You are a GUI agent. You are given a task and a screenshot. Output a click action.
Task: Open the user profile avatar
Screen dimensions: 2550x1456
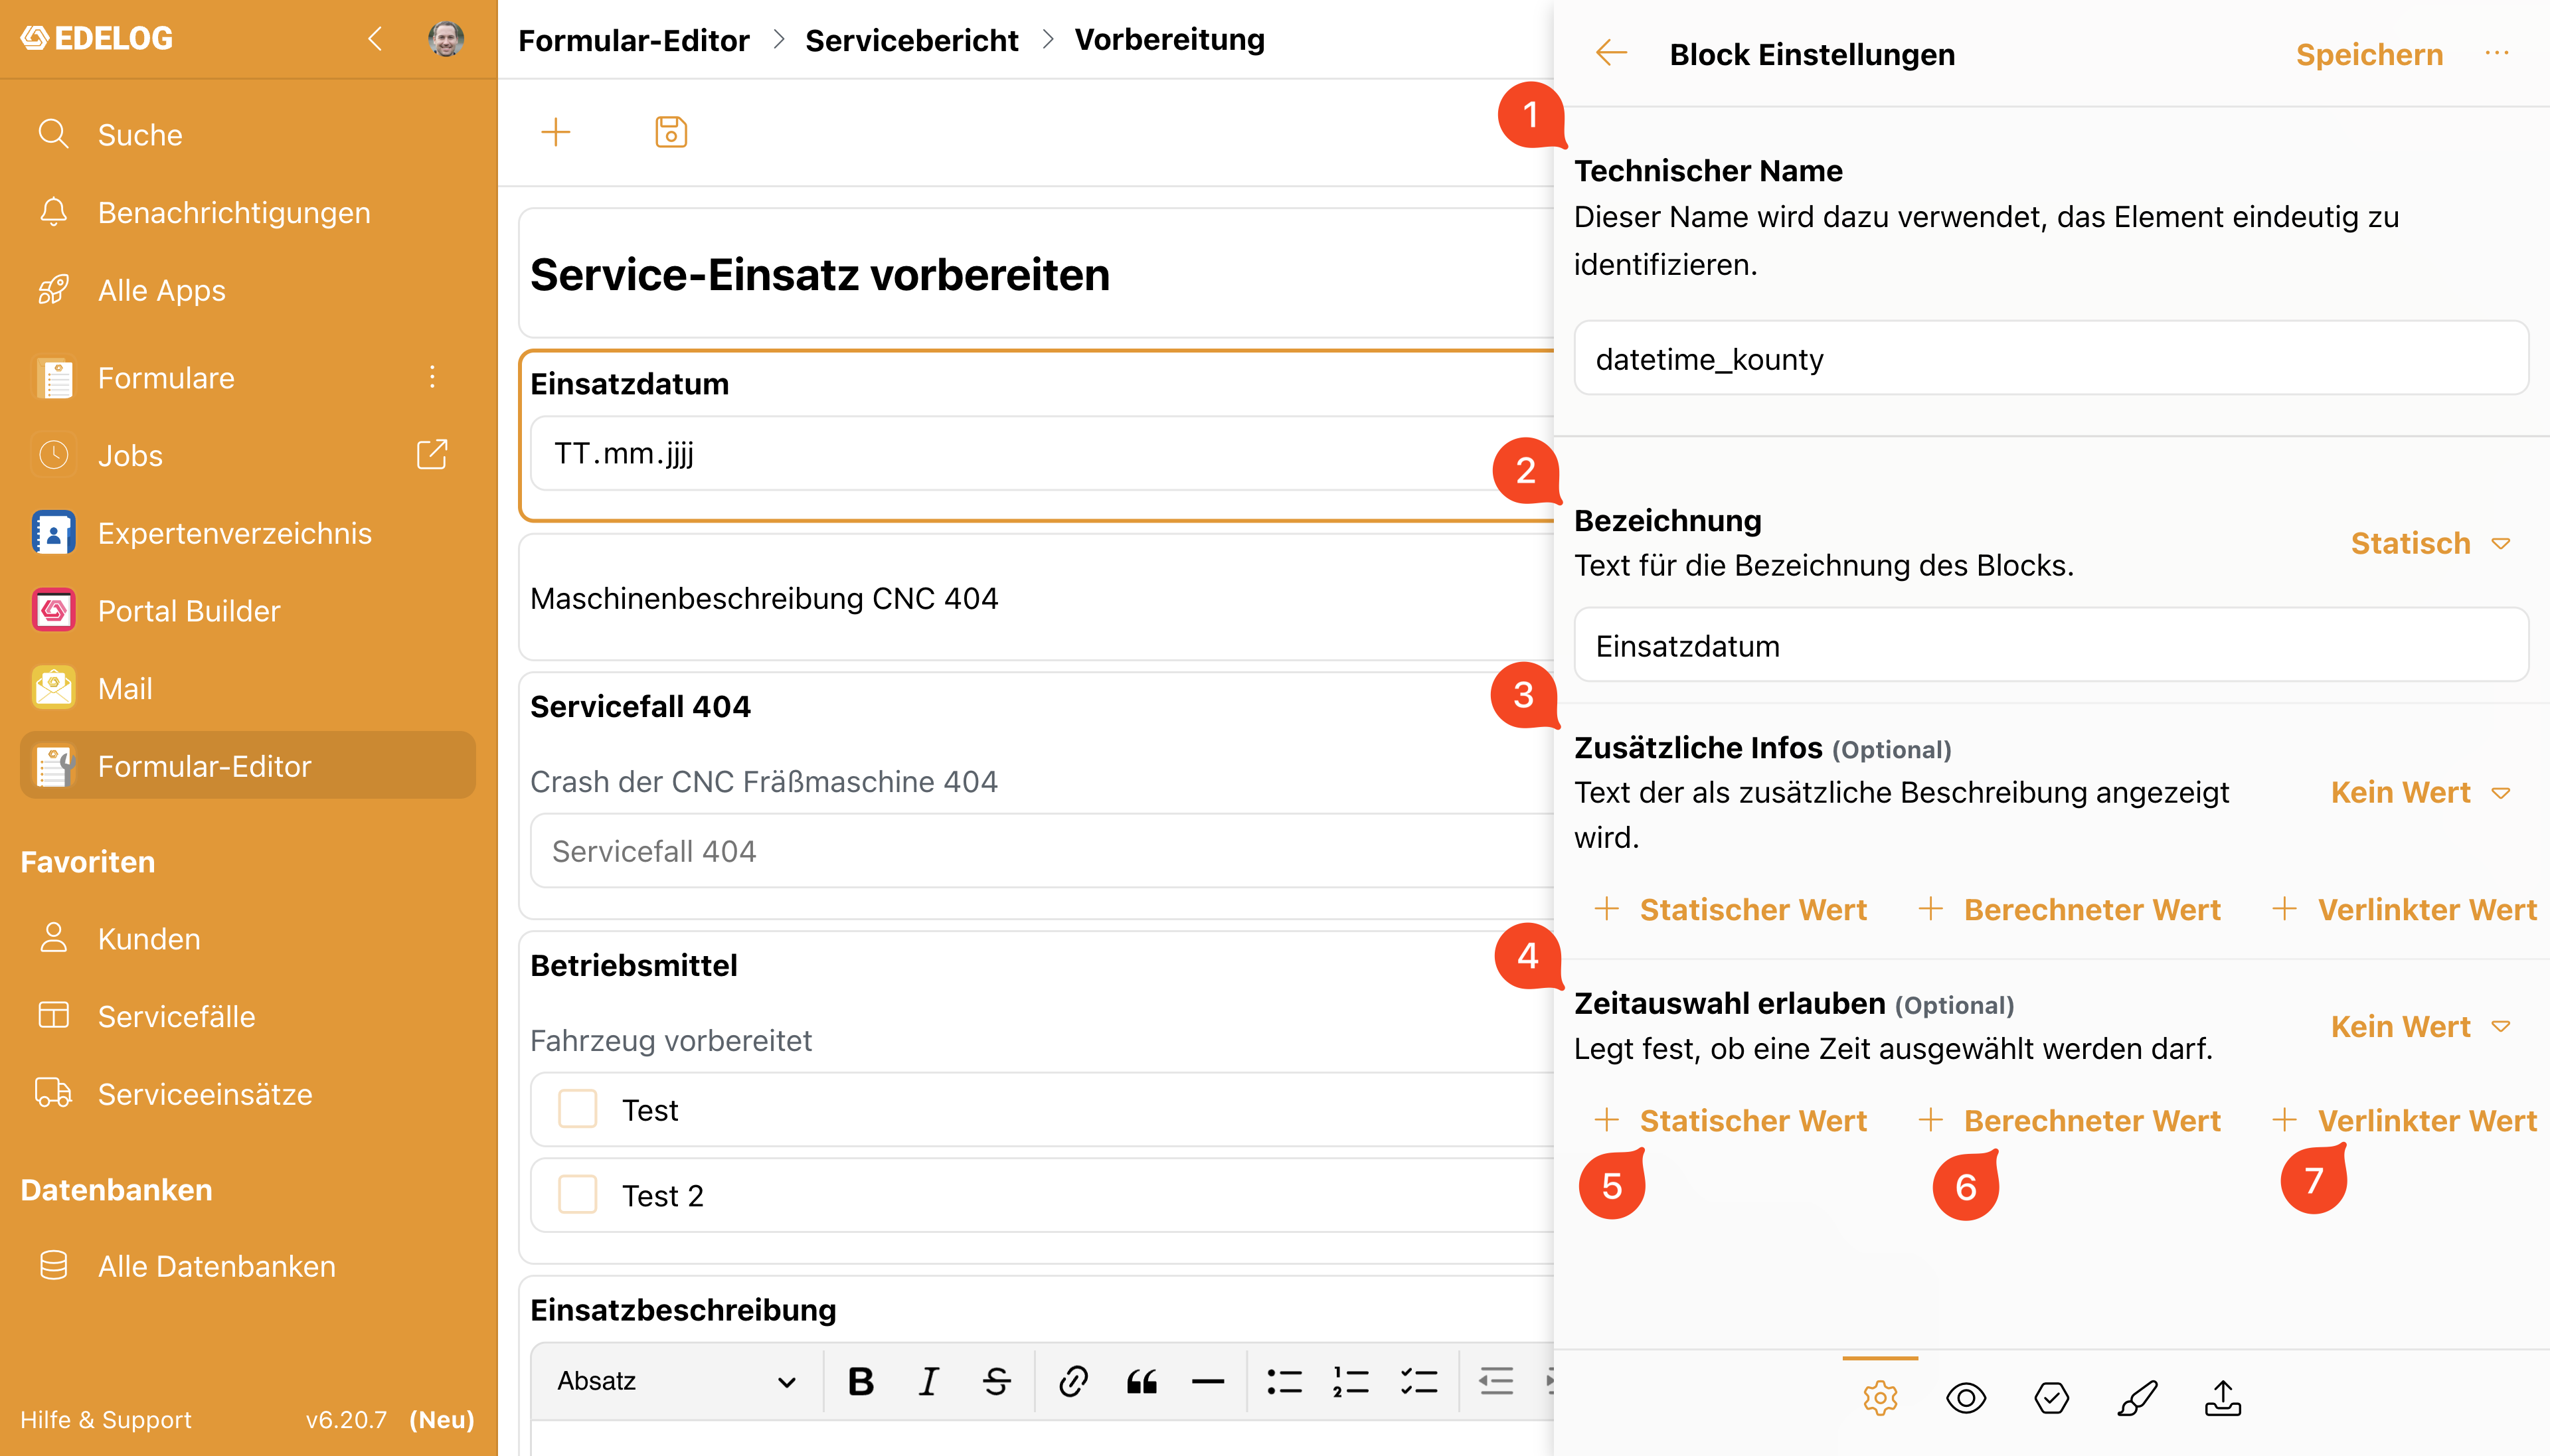(x=446, y=39)
